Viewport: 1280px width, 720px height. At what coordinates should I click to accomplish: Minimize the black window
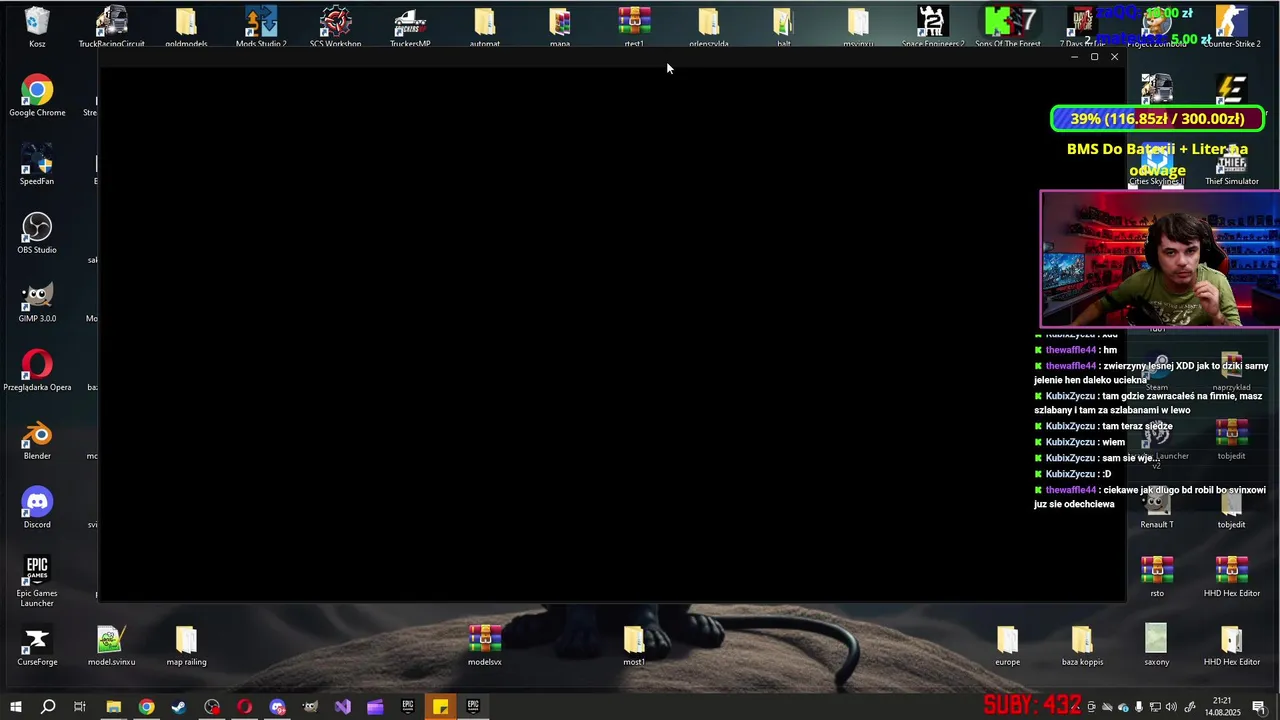coord(1074,57)
